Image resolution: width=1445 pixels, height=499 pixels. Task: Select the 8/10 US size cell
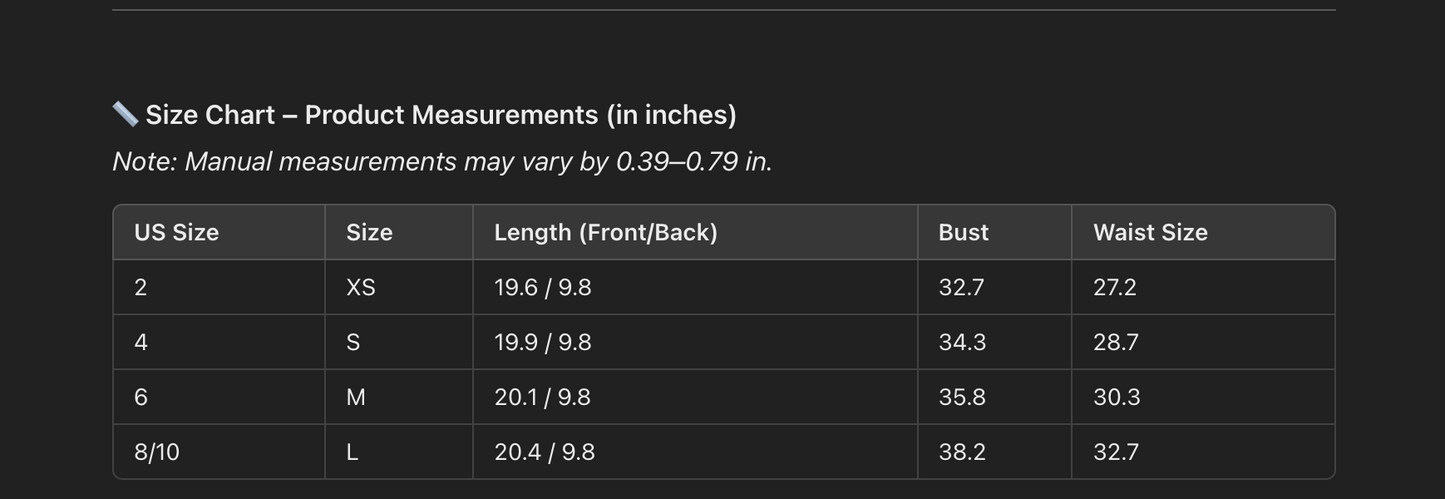click(219, 452)
